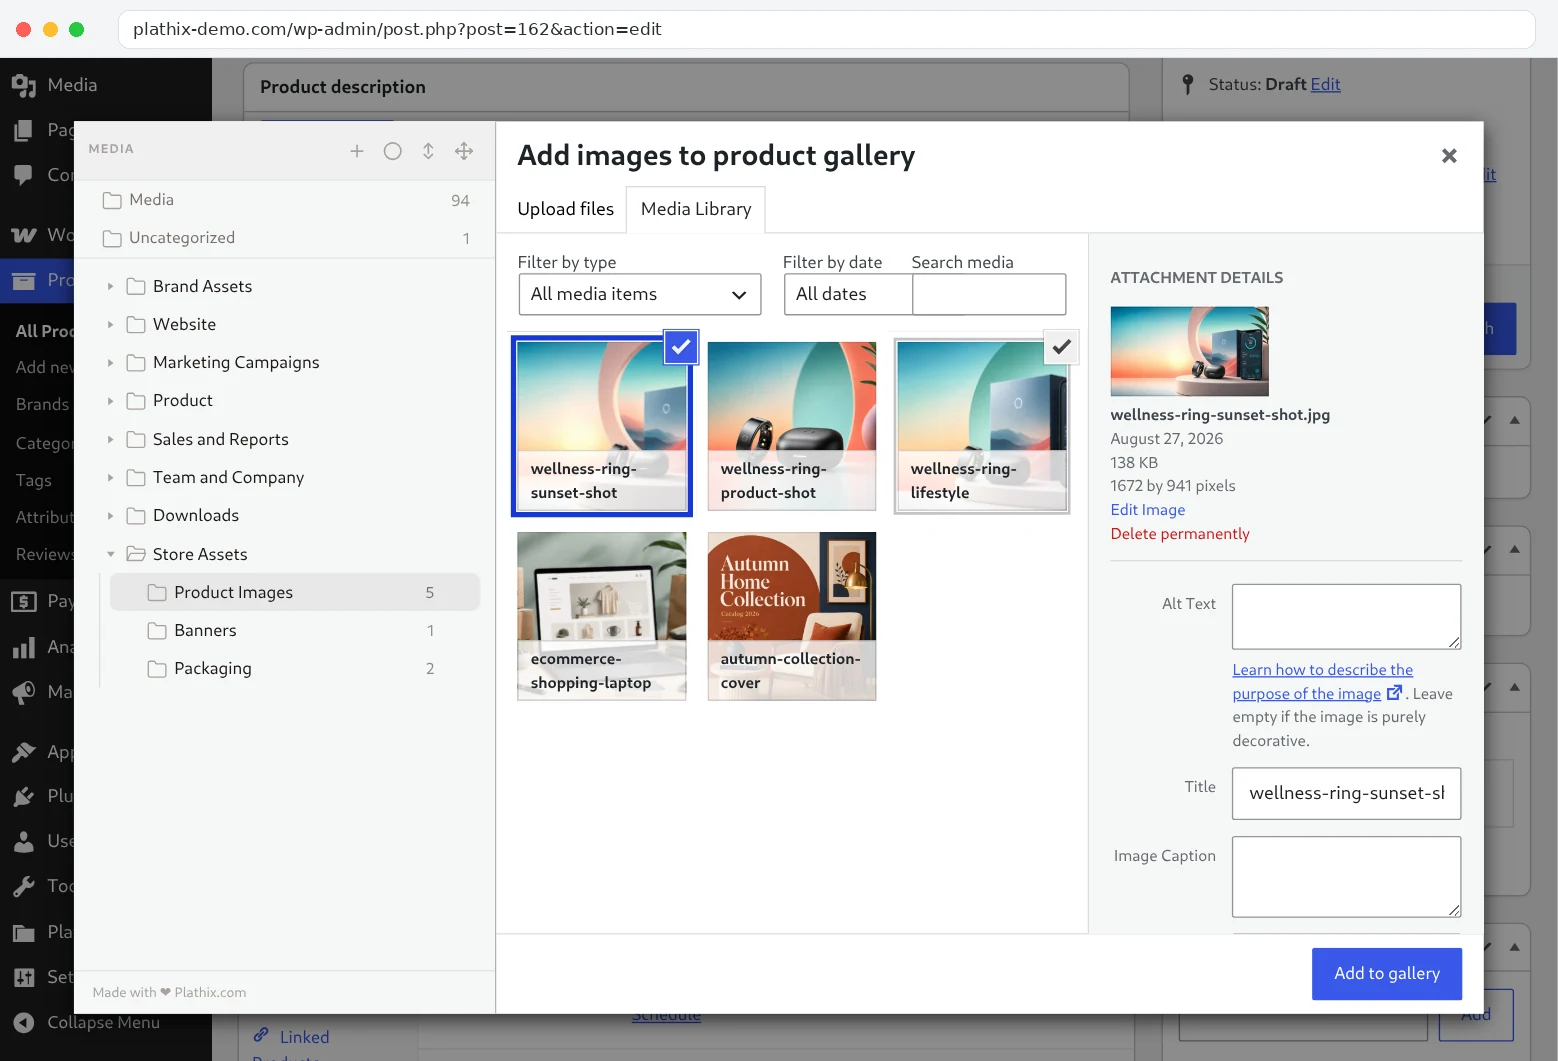Viewport: 1558px width, 1061px height.
Task: Click the Add to gallery button
Action: point(1387,974)
